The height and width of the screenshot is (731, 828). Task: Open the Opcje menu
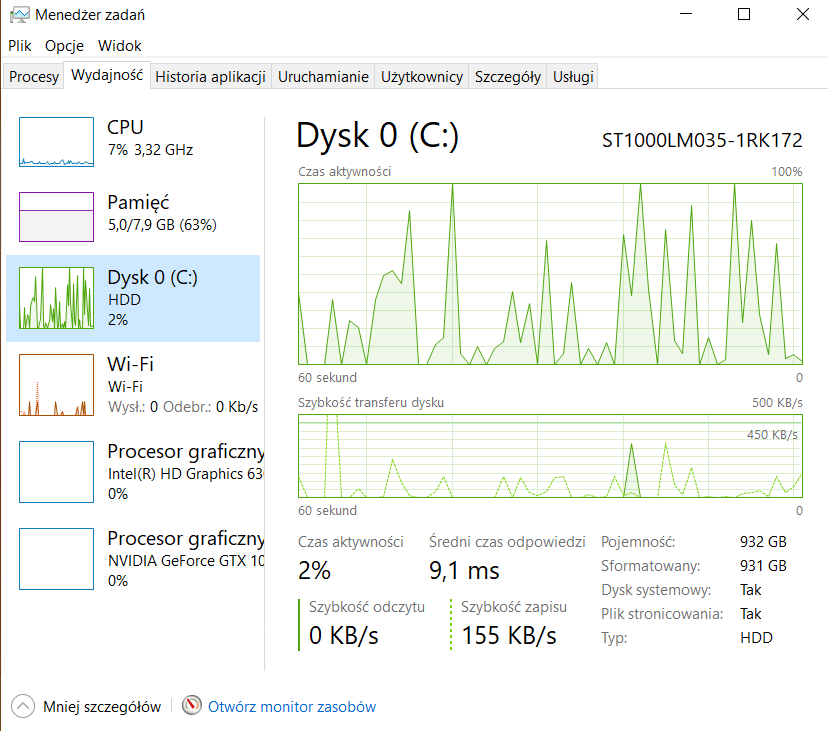point(64,46)
